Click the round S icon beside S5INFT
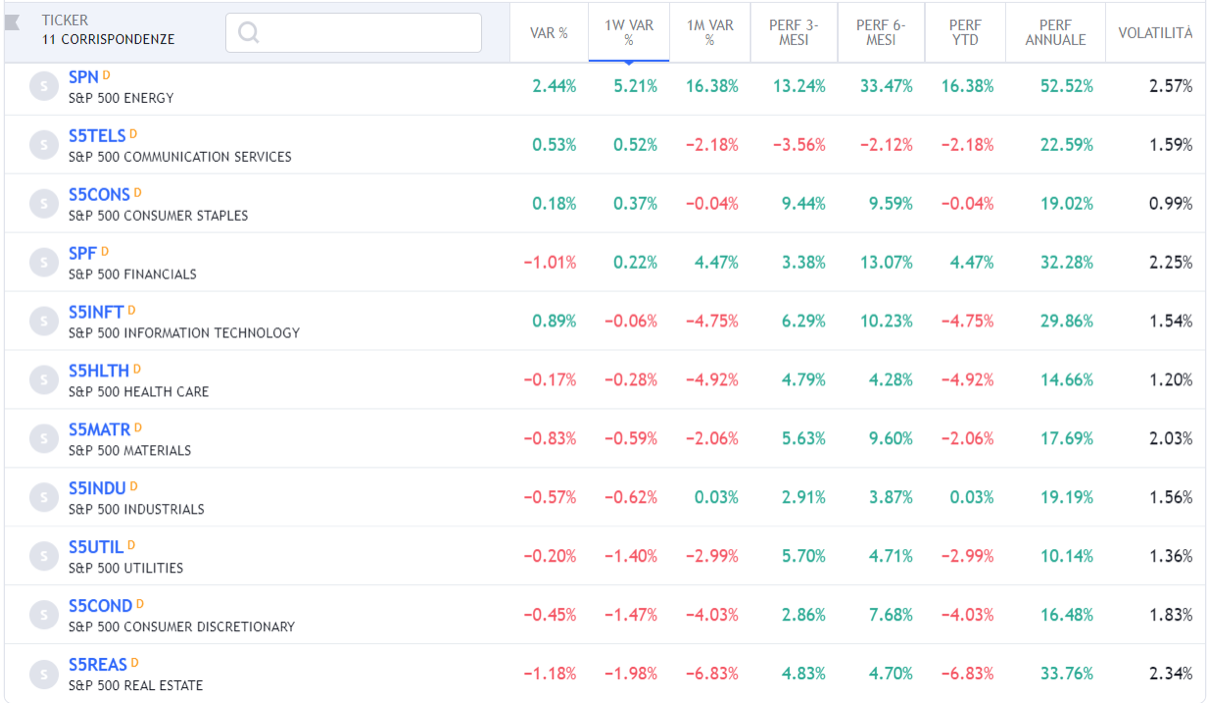1208x706 pixels. [43, 321]
